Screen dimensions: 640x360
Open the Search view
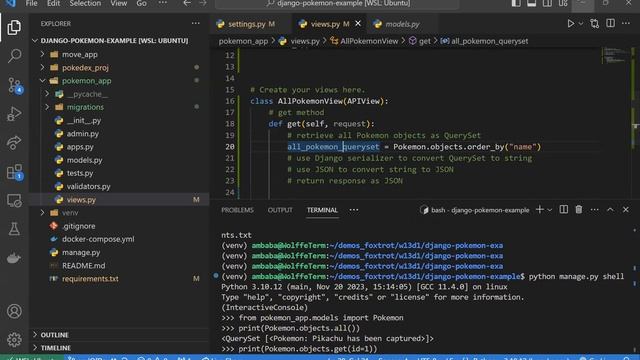pos(14,56)
